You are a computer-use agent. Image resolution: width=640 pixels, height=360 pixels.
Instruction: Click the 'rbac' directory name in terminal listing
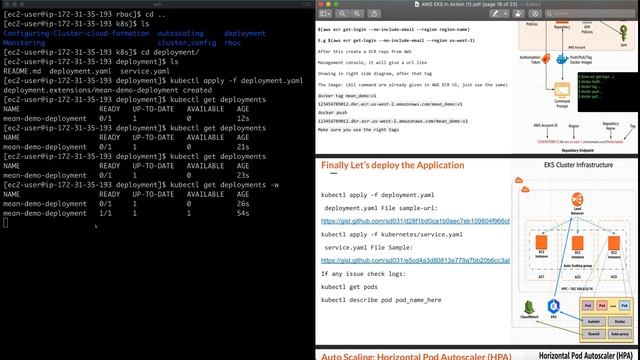pos(233,42)
